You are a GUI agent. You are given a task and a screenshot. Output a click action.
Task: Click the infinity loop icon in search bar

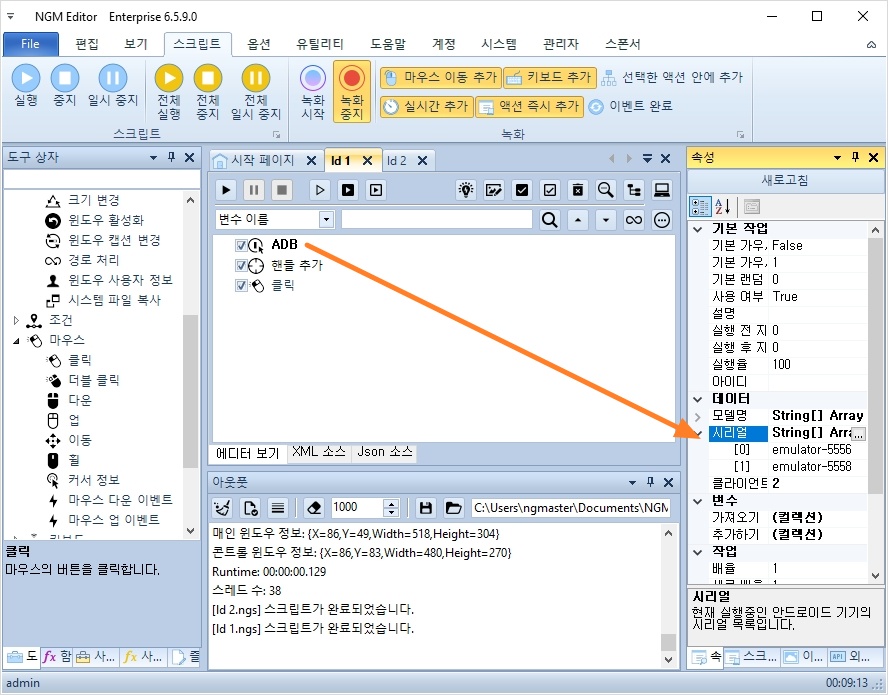[x=634, y=220]
